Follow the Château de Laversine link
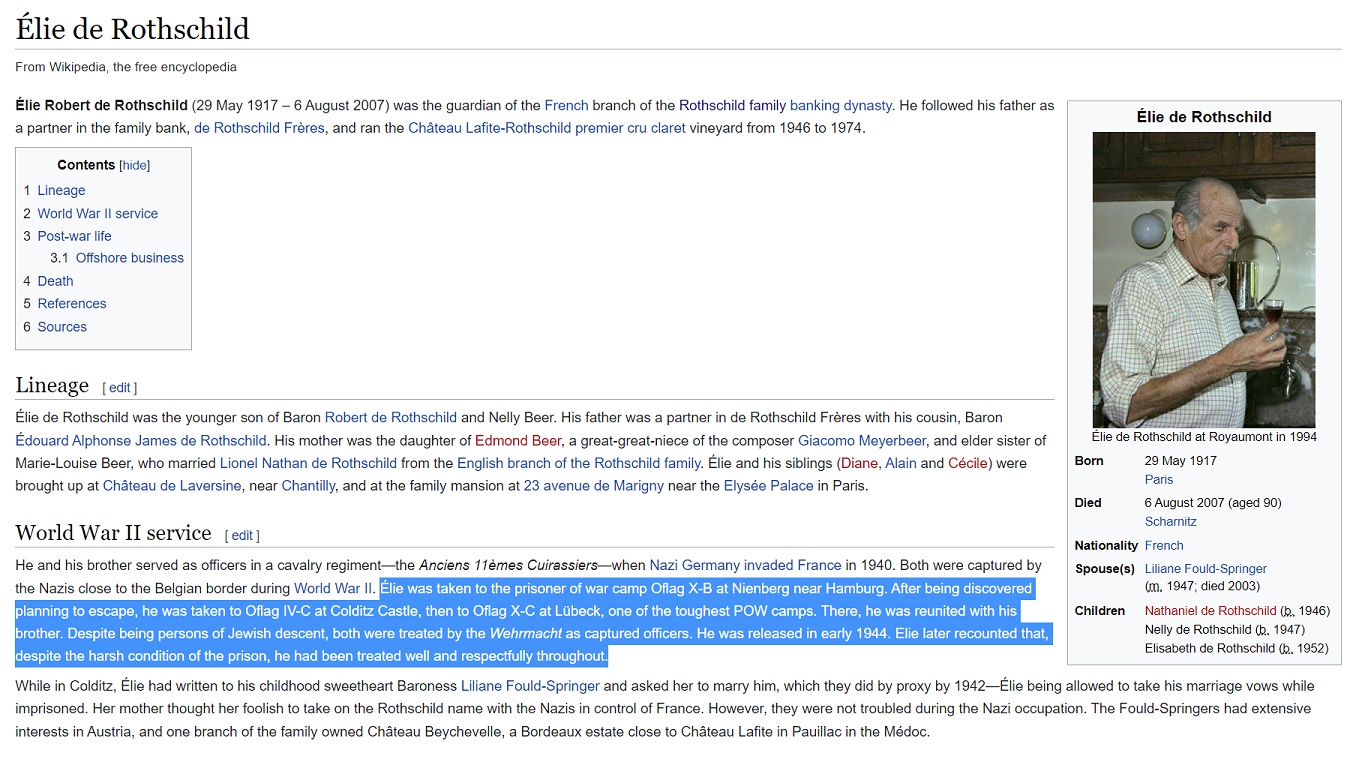This screenshot has width=1356, height=765. pos(172,486)
